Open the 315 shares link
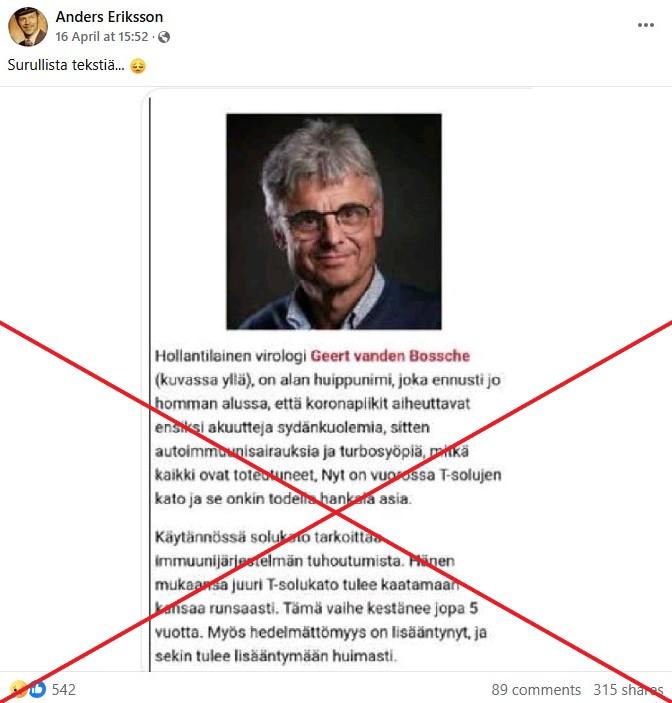This screenshot has height=703, width=672. 628,690
